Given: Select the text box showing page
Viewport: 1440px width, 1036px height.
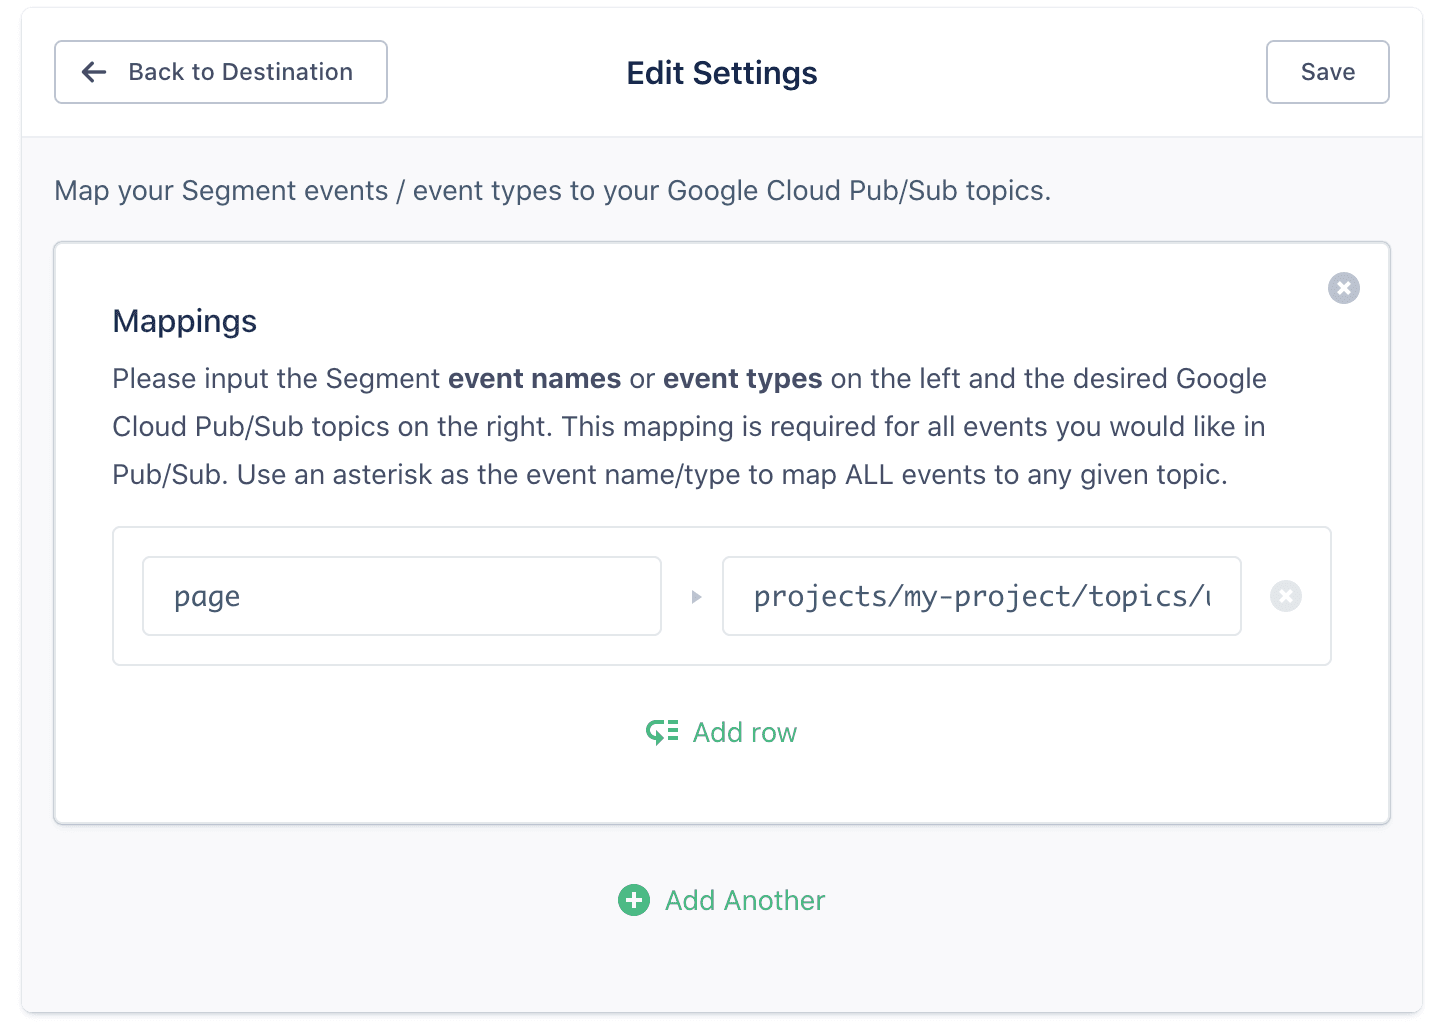Looking at the screenshot, I should 401,596.
